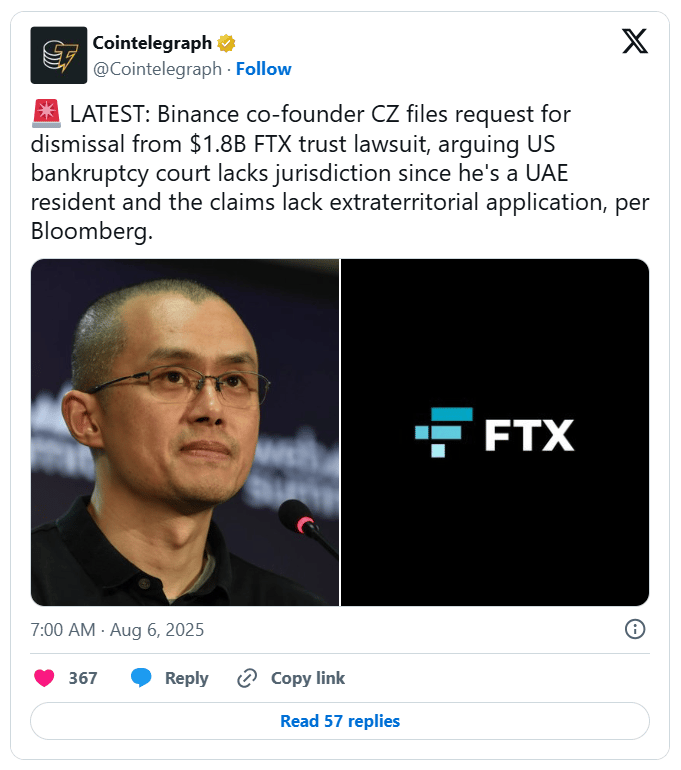681x770 pixels.
Task: Open the @Cointelegraph handle
Action: pos(157,69)
